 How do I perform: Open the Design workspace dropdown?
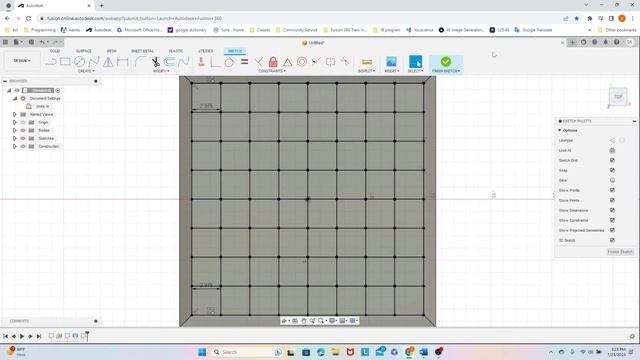[x=22, y=60]
